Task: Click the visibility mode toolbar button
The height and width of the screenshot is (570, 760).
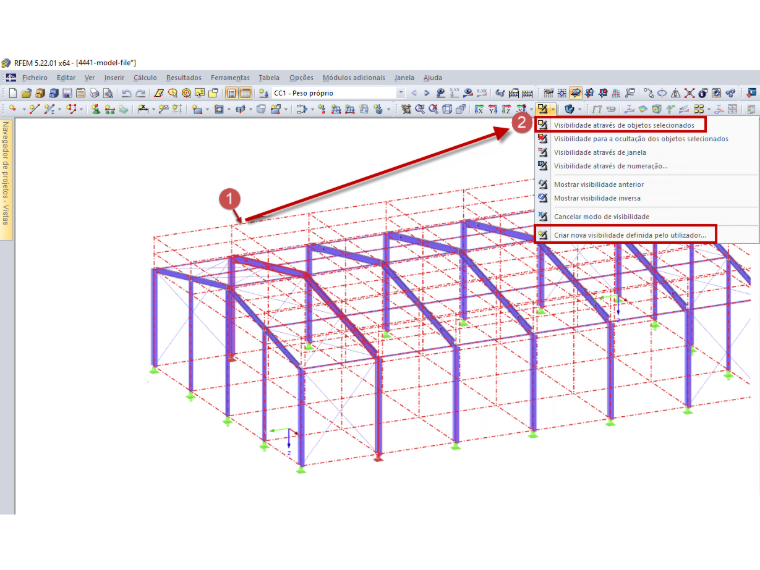Action: 542,109
